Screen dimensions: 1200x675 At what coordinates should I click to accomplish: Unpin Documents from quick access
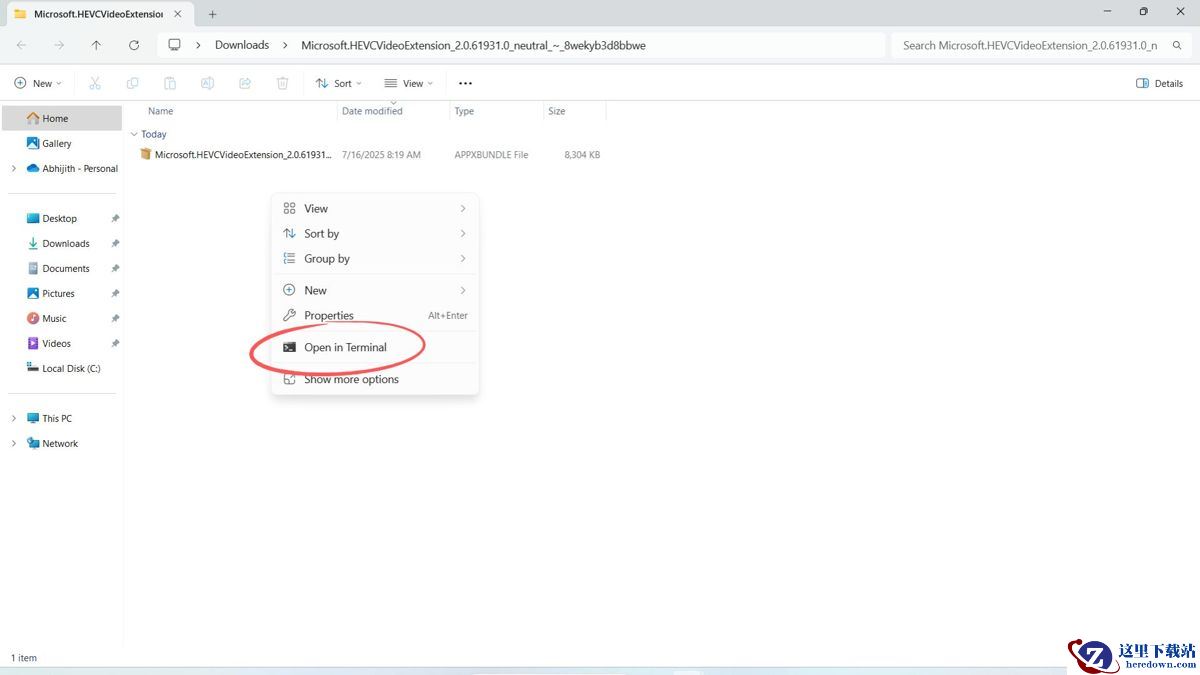(115, 268)
